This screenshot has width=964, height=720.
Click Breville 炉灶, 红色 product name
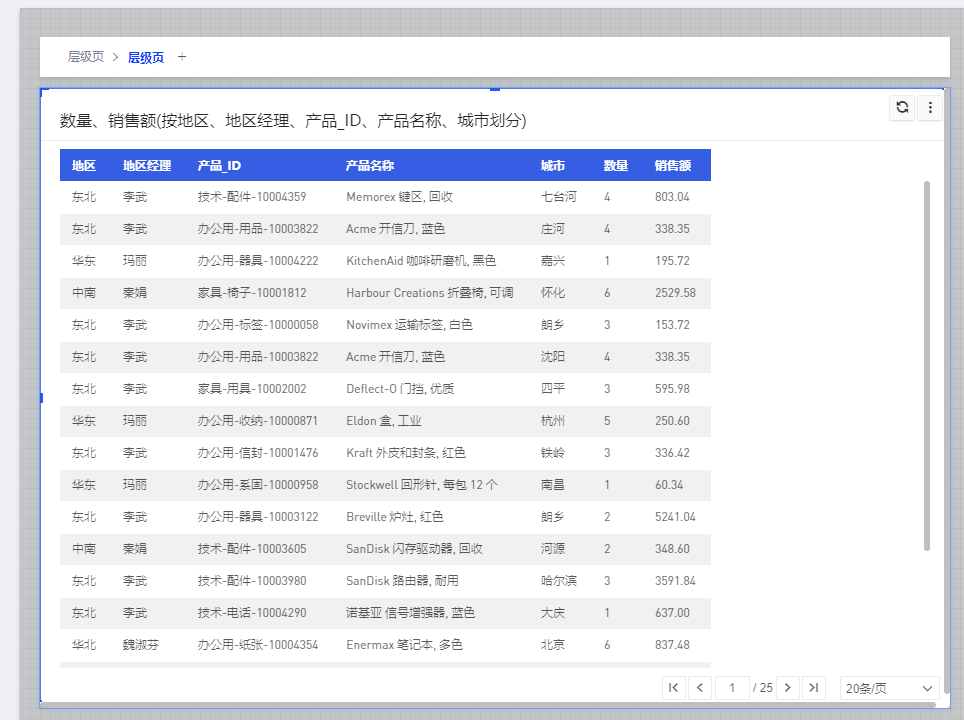(x=395, y=516)
